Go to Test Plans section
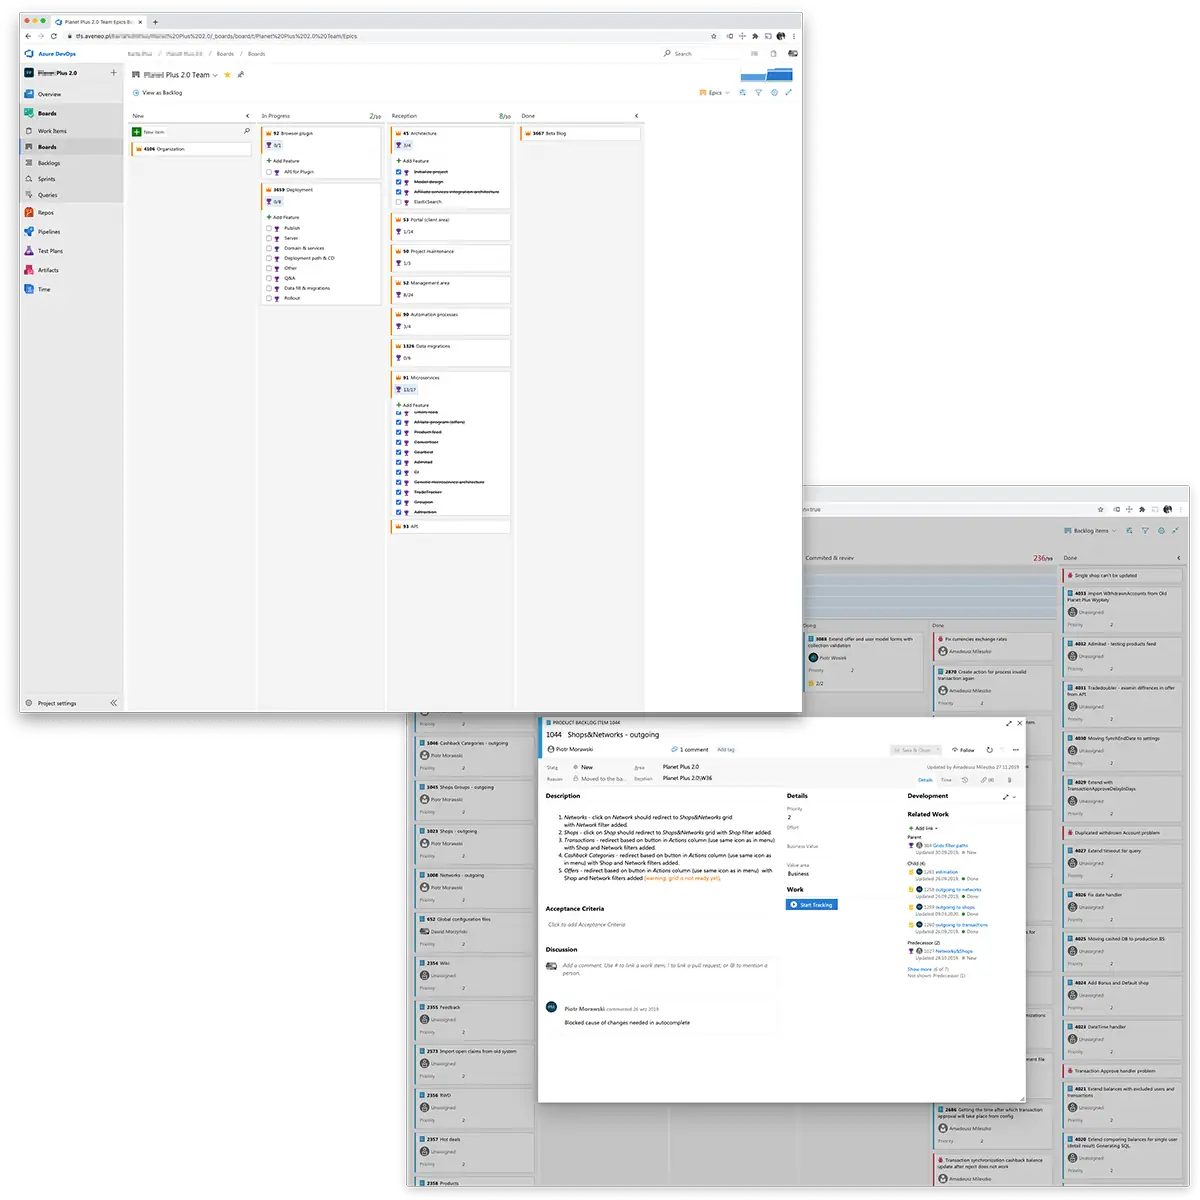The width and height of the screenshot is (1200, 1200). [49, 251]
